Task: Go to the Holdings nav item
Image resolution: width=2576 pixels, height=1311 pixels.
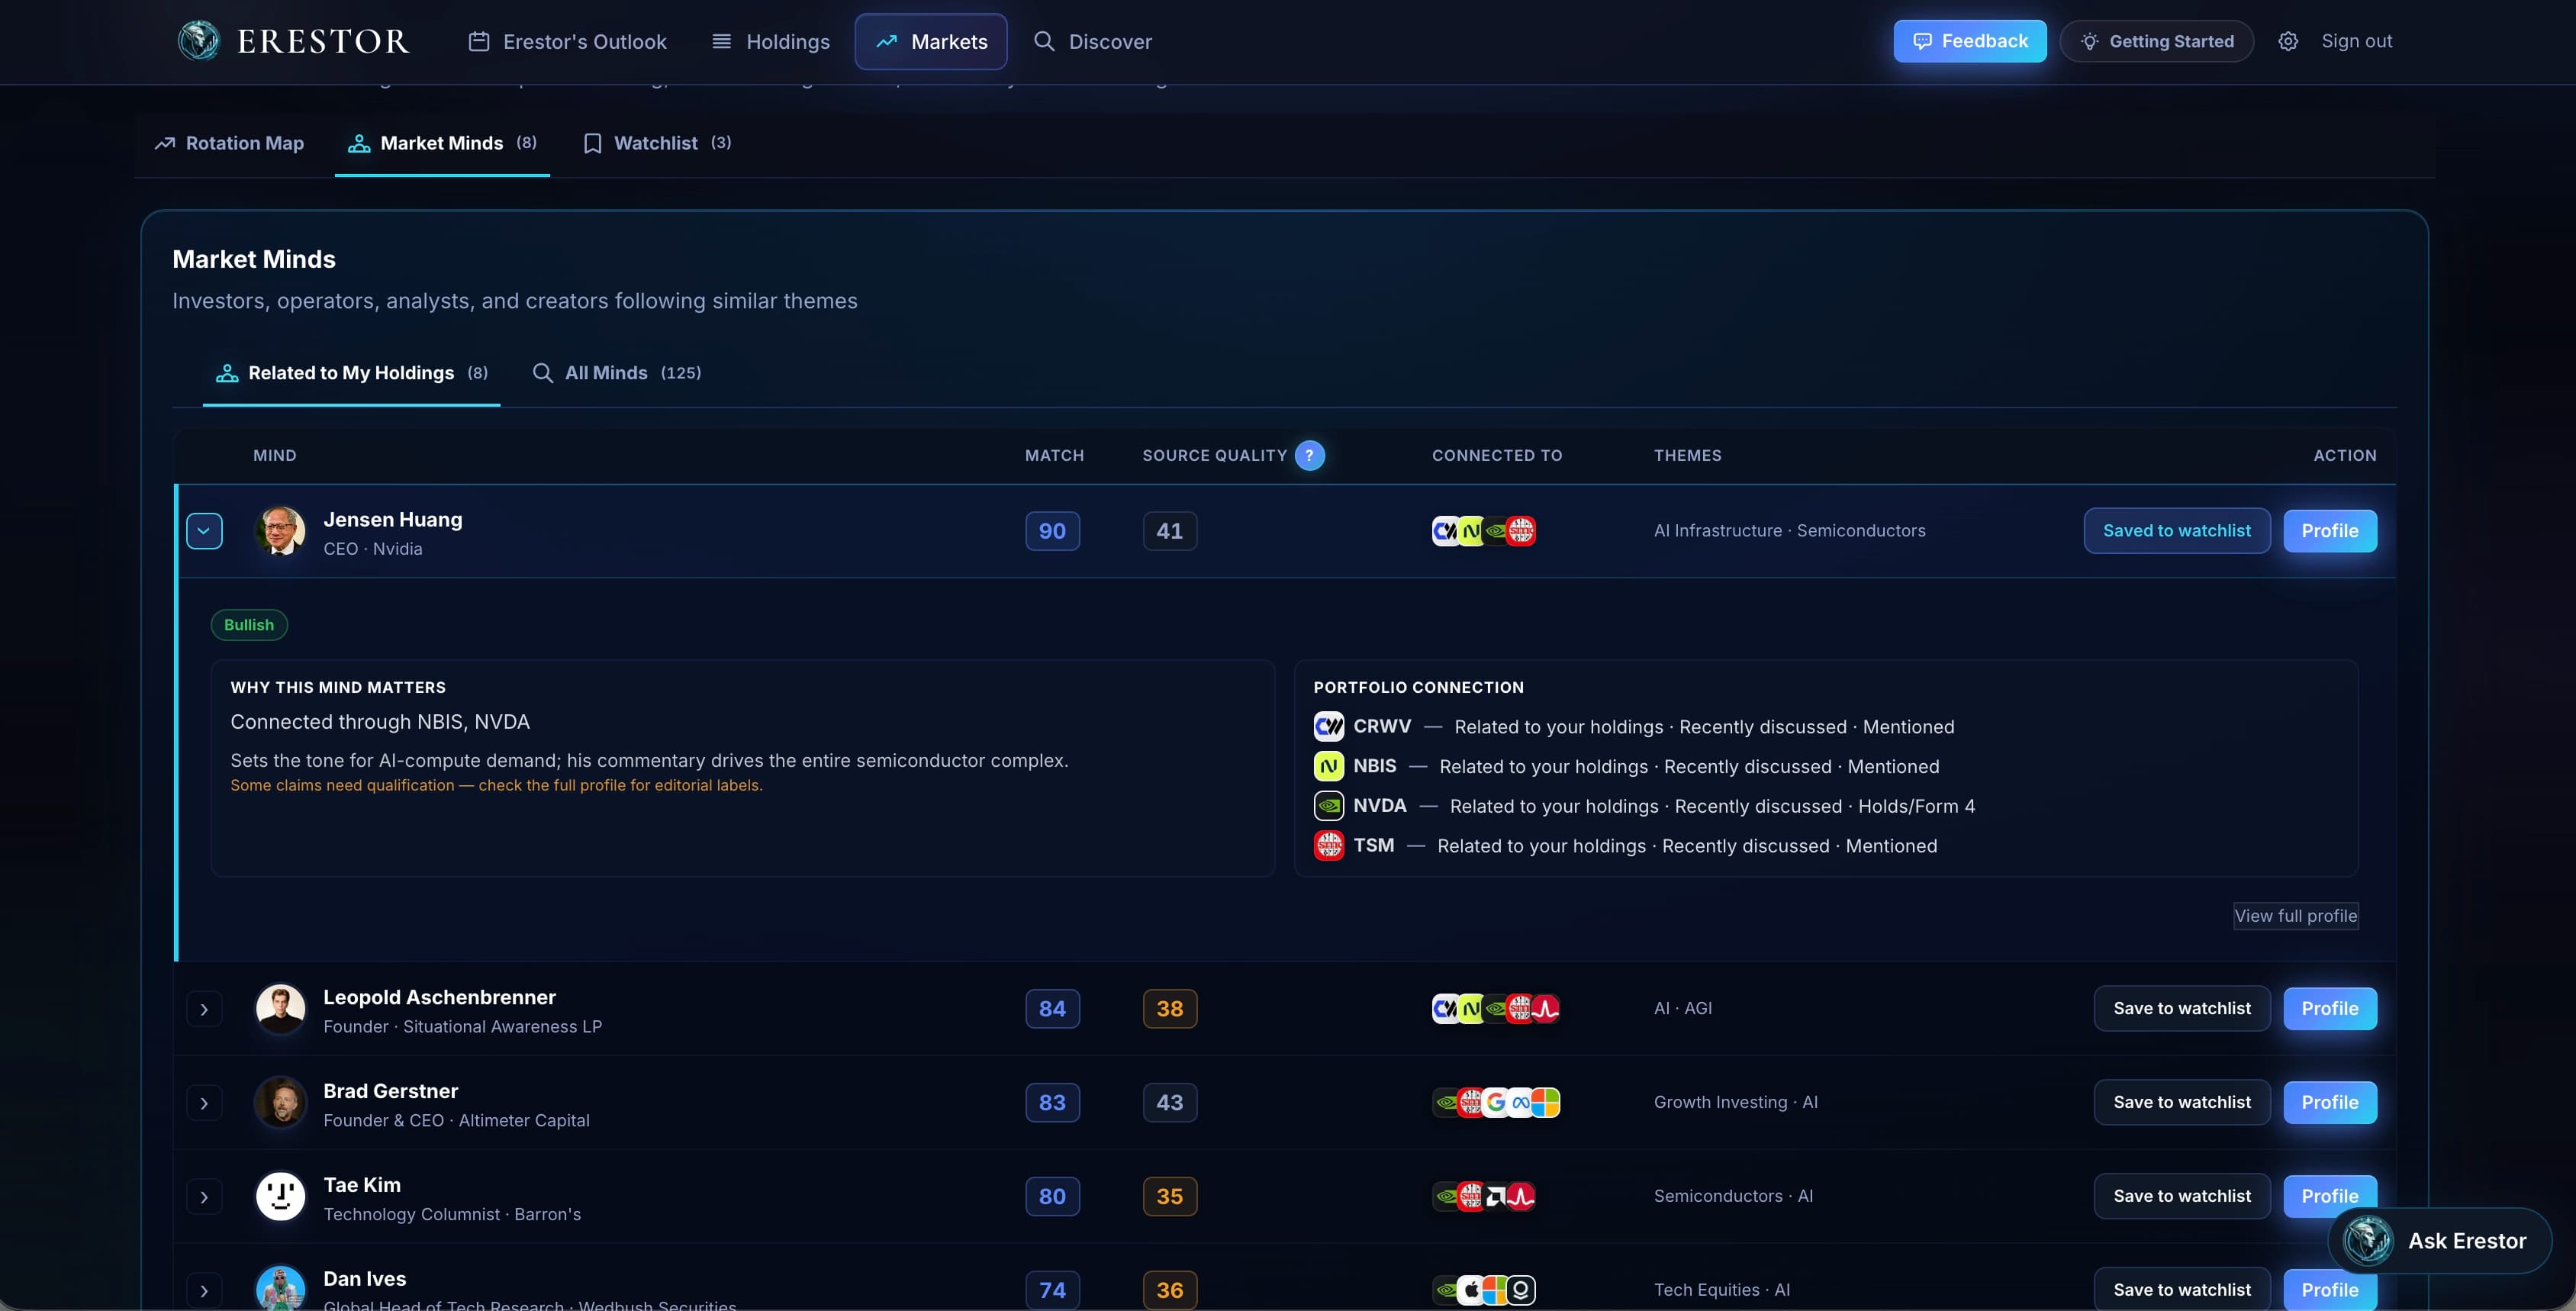Action: point(770,41)
